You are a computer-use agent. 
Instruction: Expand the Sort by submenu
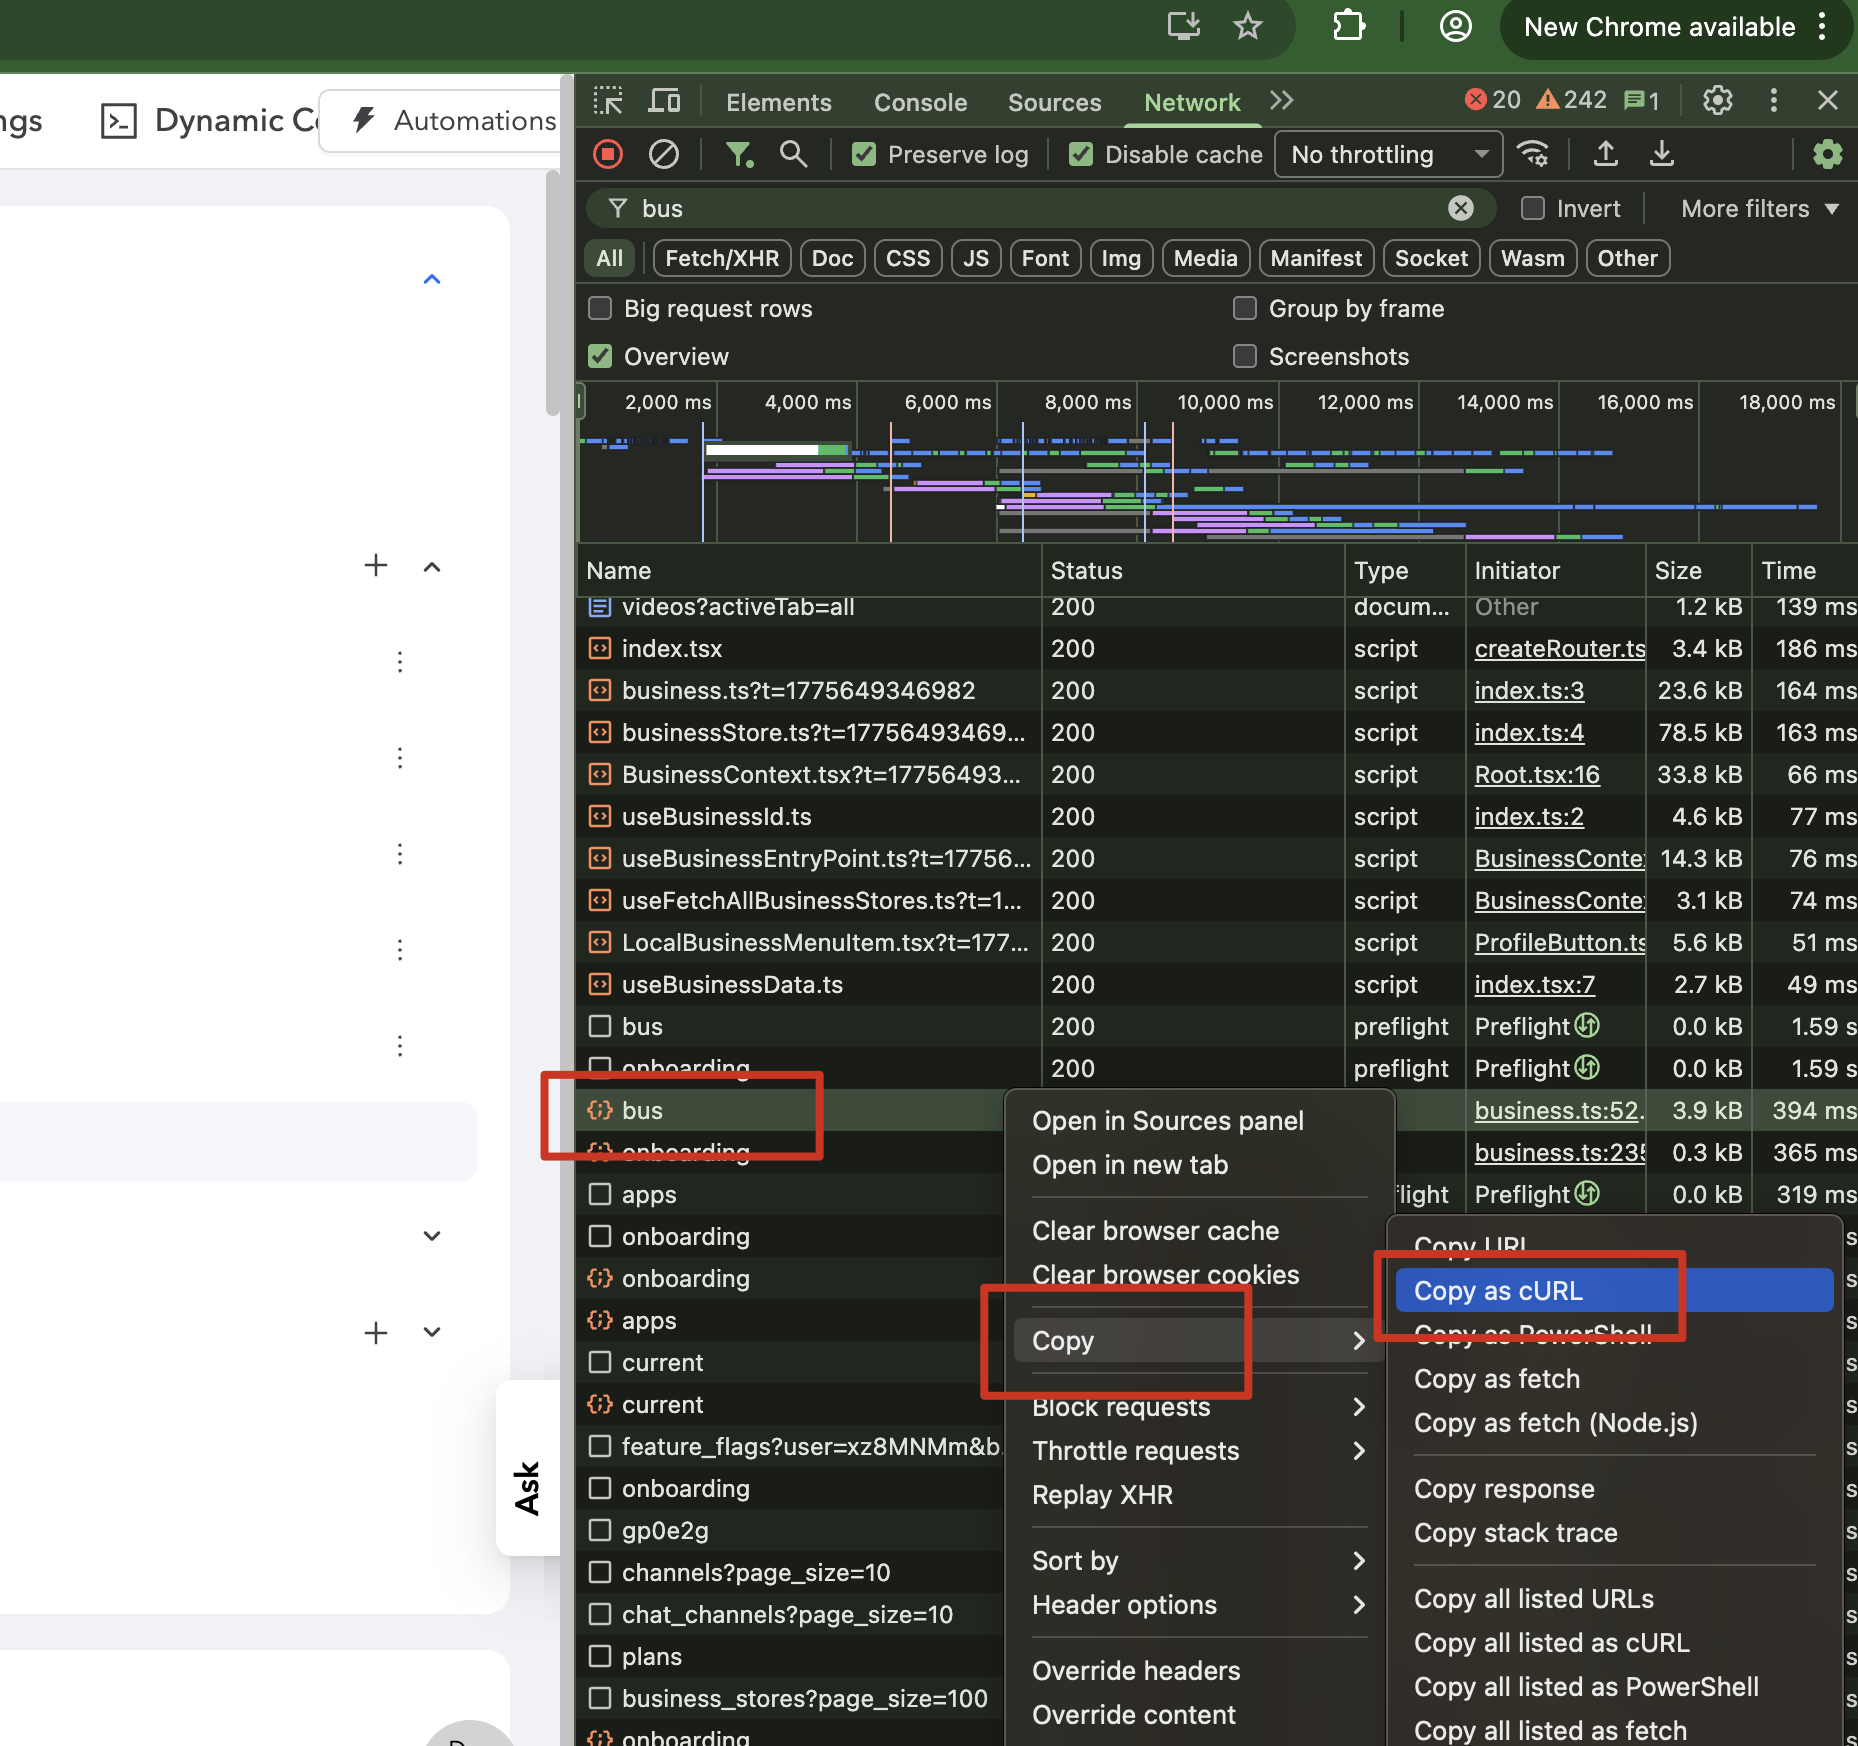[1199, 1560]
